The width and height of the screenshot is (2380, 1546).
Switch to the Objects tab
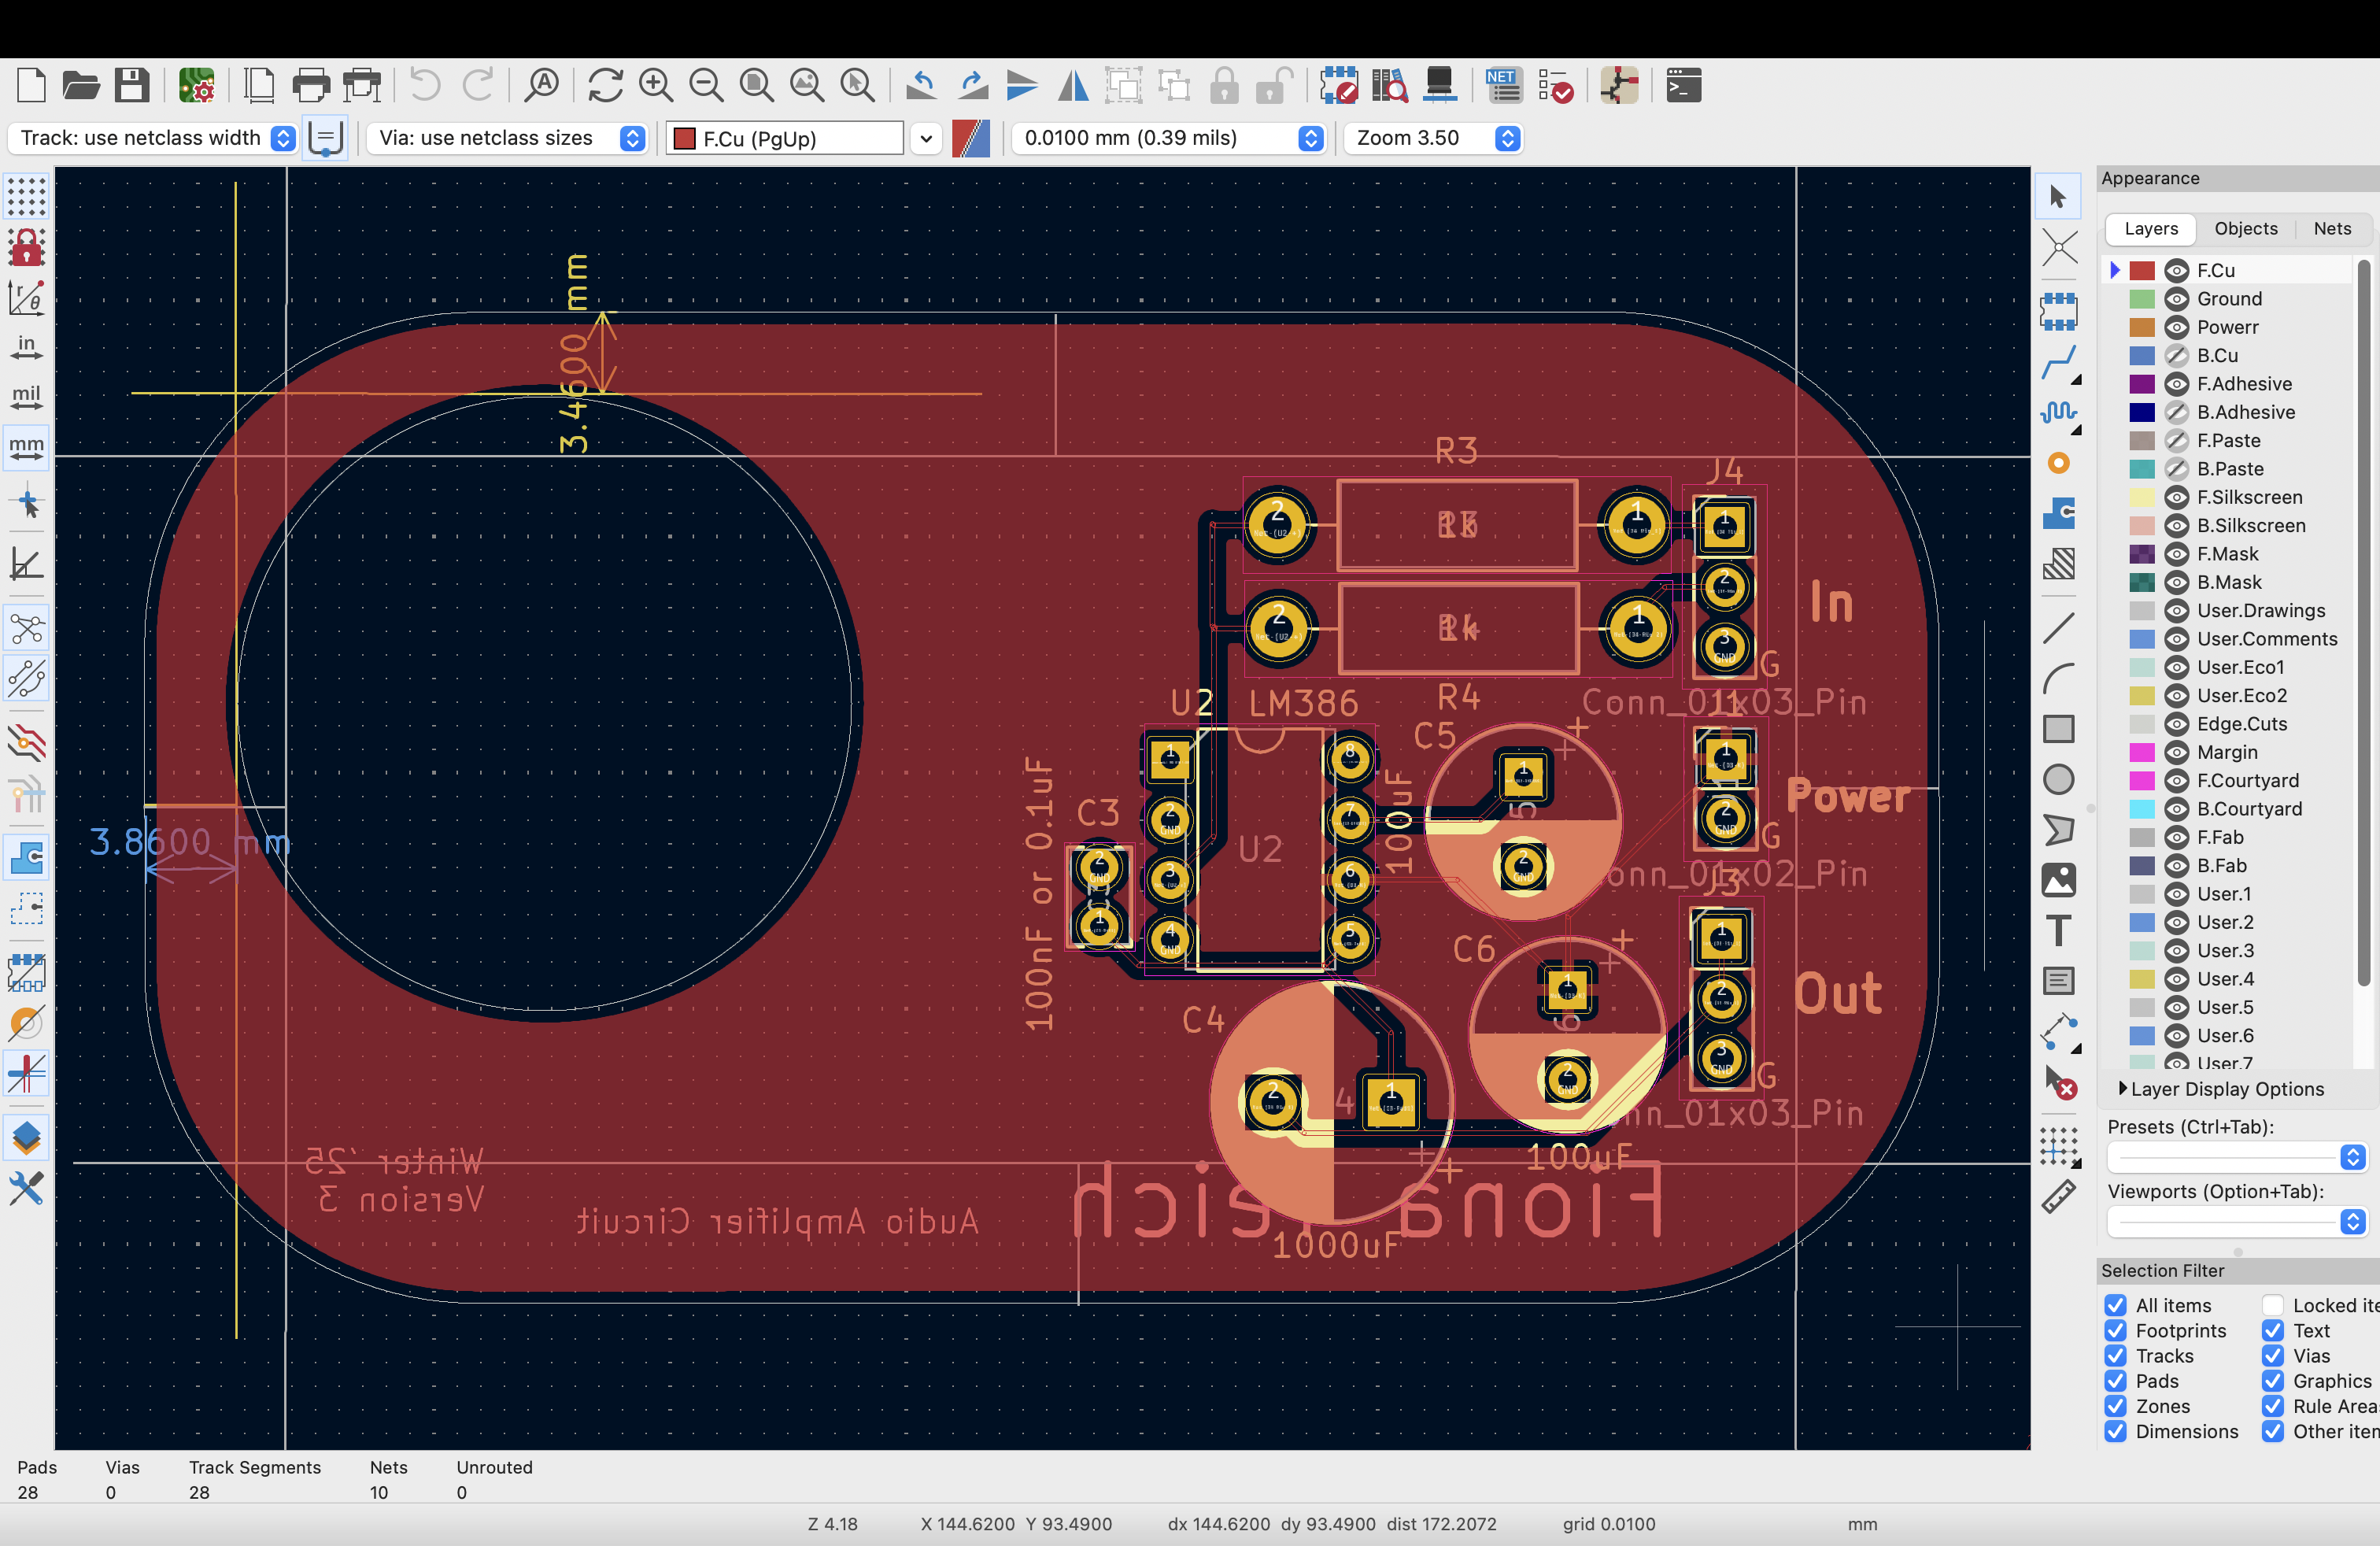click(x=2245, y=229)
